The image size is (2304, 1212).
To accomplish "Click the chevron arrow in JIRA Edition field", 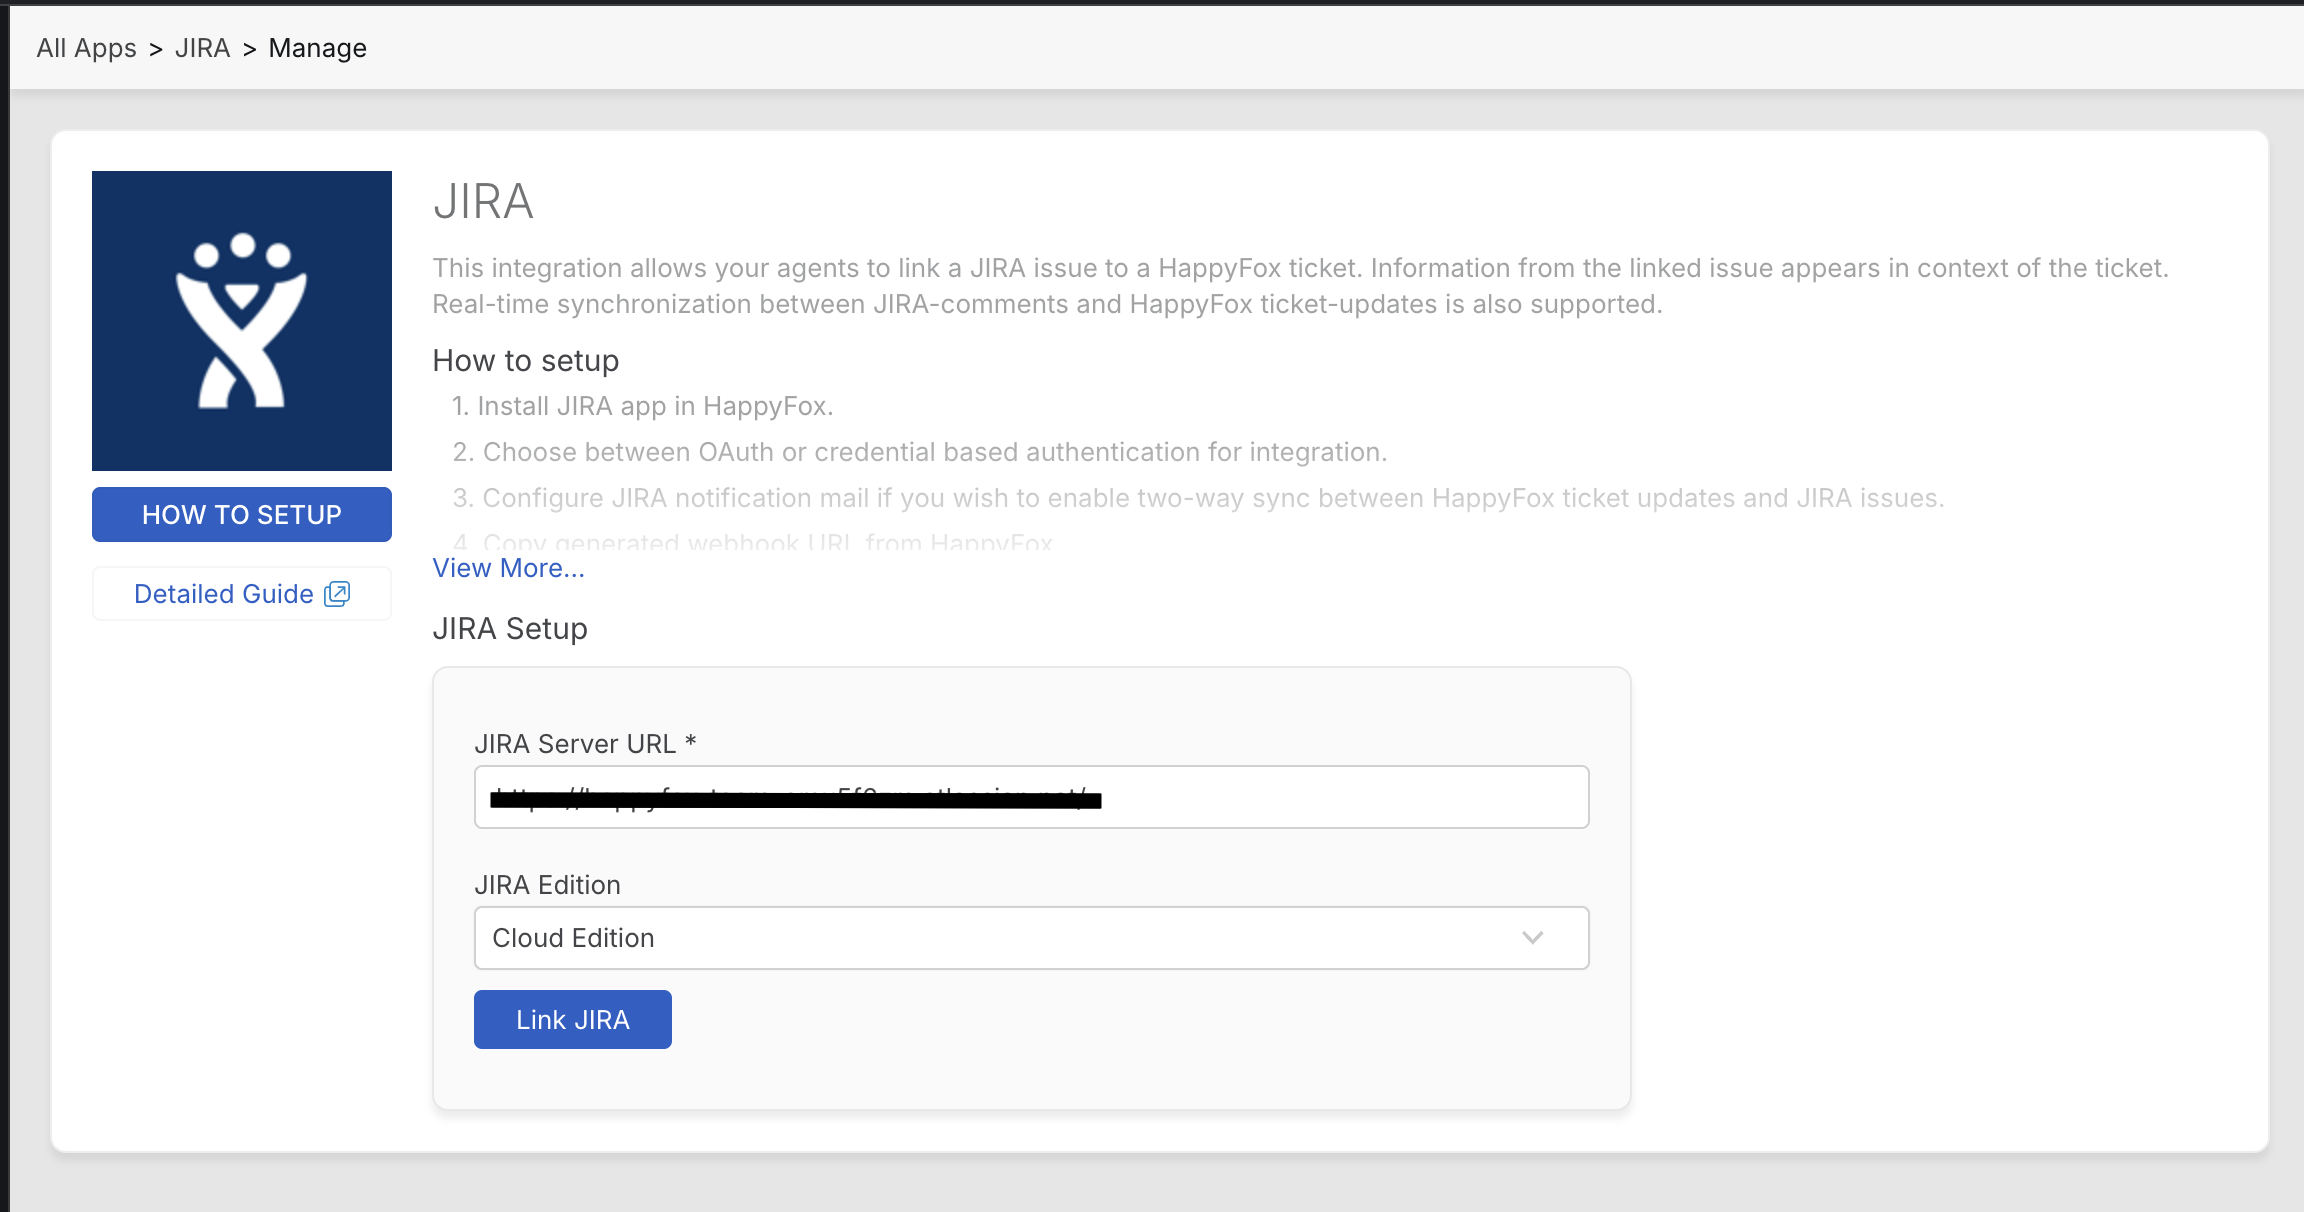I will [x=1532, y=938].
